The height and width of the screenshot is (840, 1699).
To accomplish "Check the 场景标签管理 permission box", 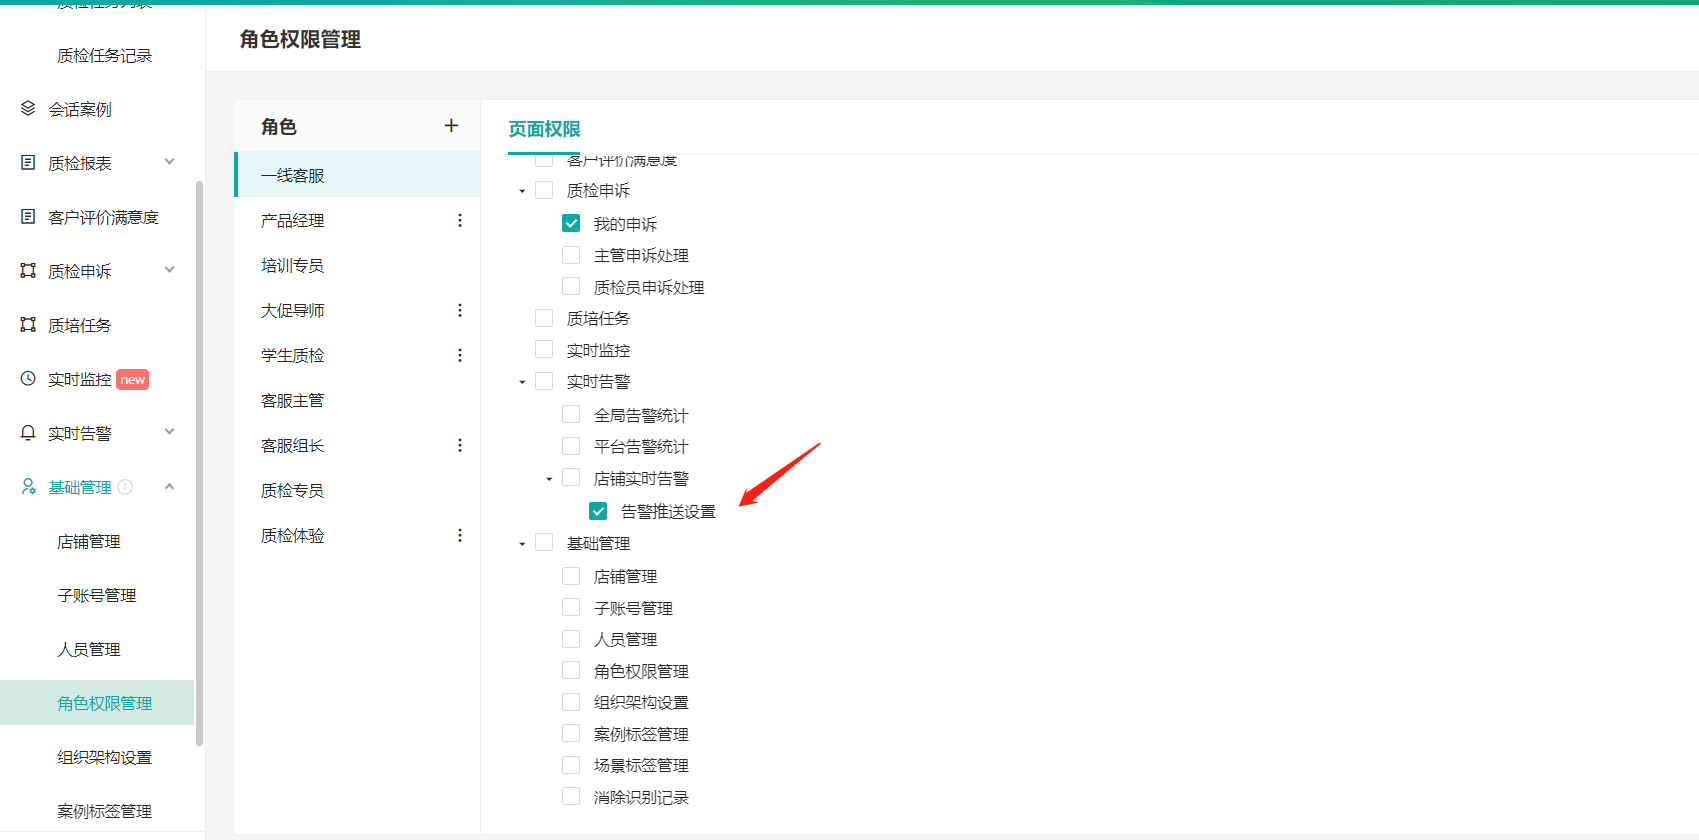I will (571, 764).
